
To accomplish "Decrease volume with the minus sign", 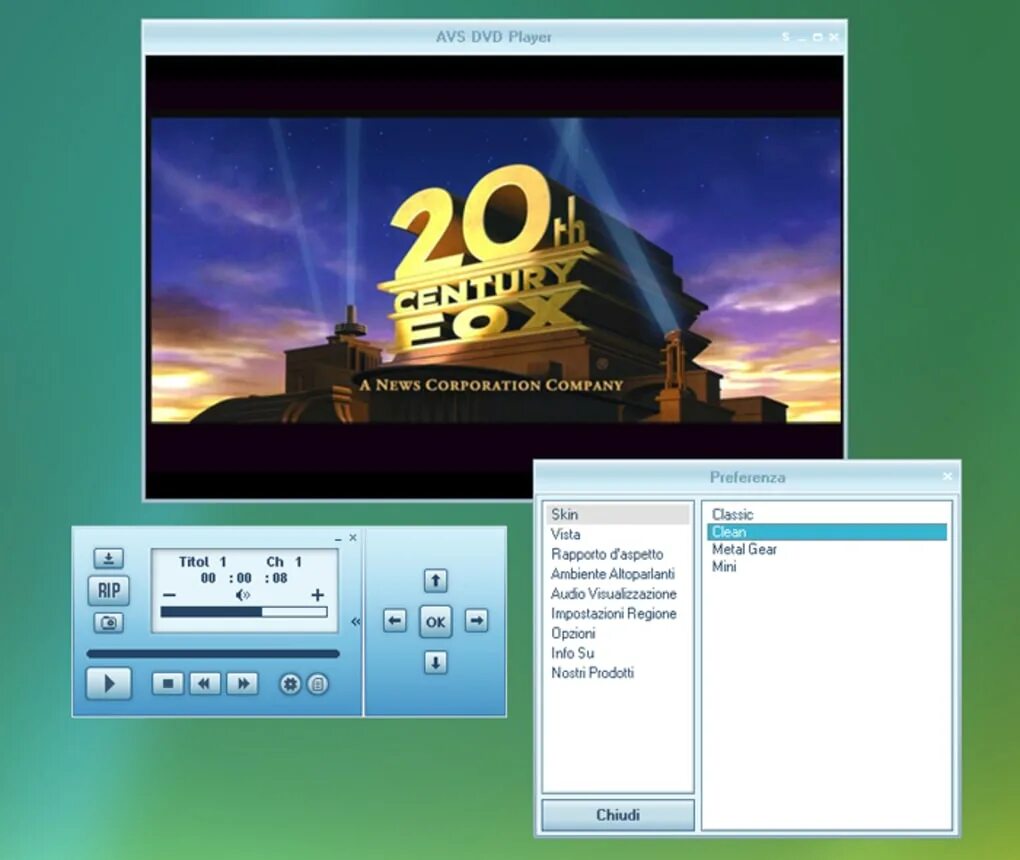I will (x=169, y=595).
